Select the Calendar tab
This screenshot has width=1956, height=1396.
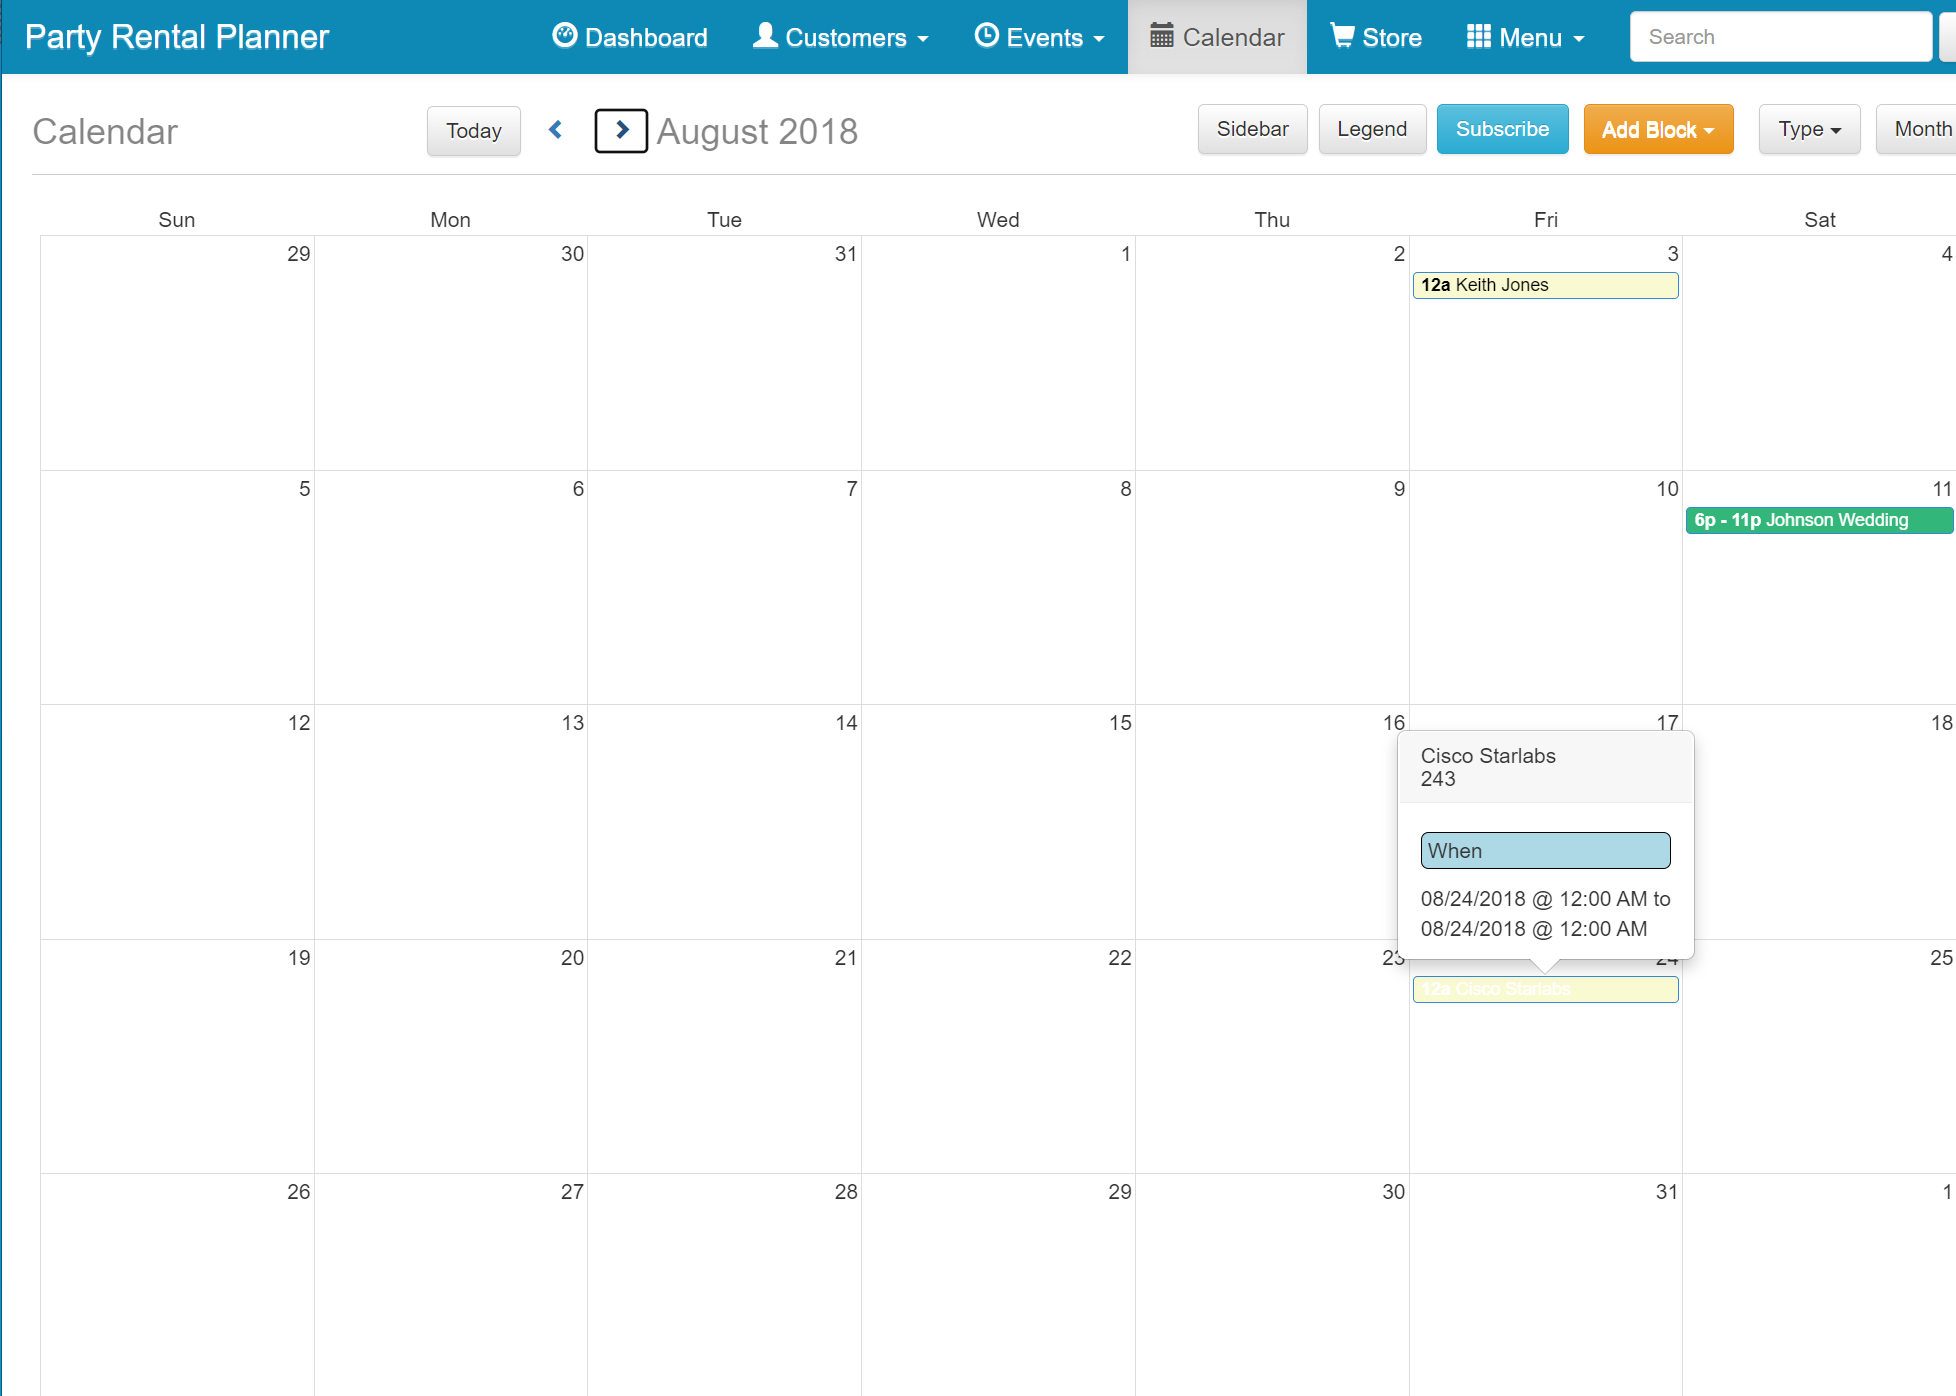[1217, 37]
